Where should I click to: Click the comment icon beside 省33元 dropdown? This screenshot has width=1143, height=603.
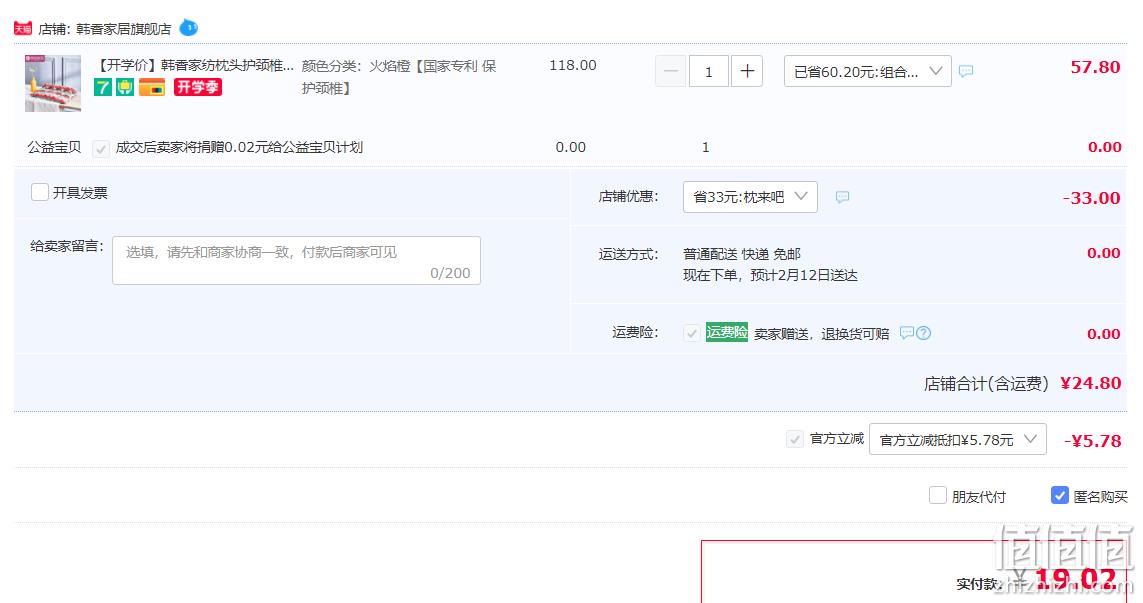click(842, 197)
